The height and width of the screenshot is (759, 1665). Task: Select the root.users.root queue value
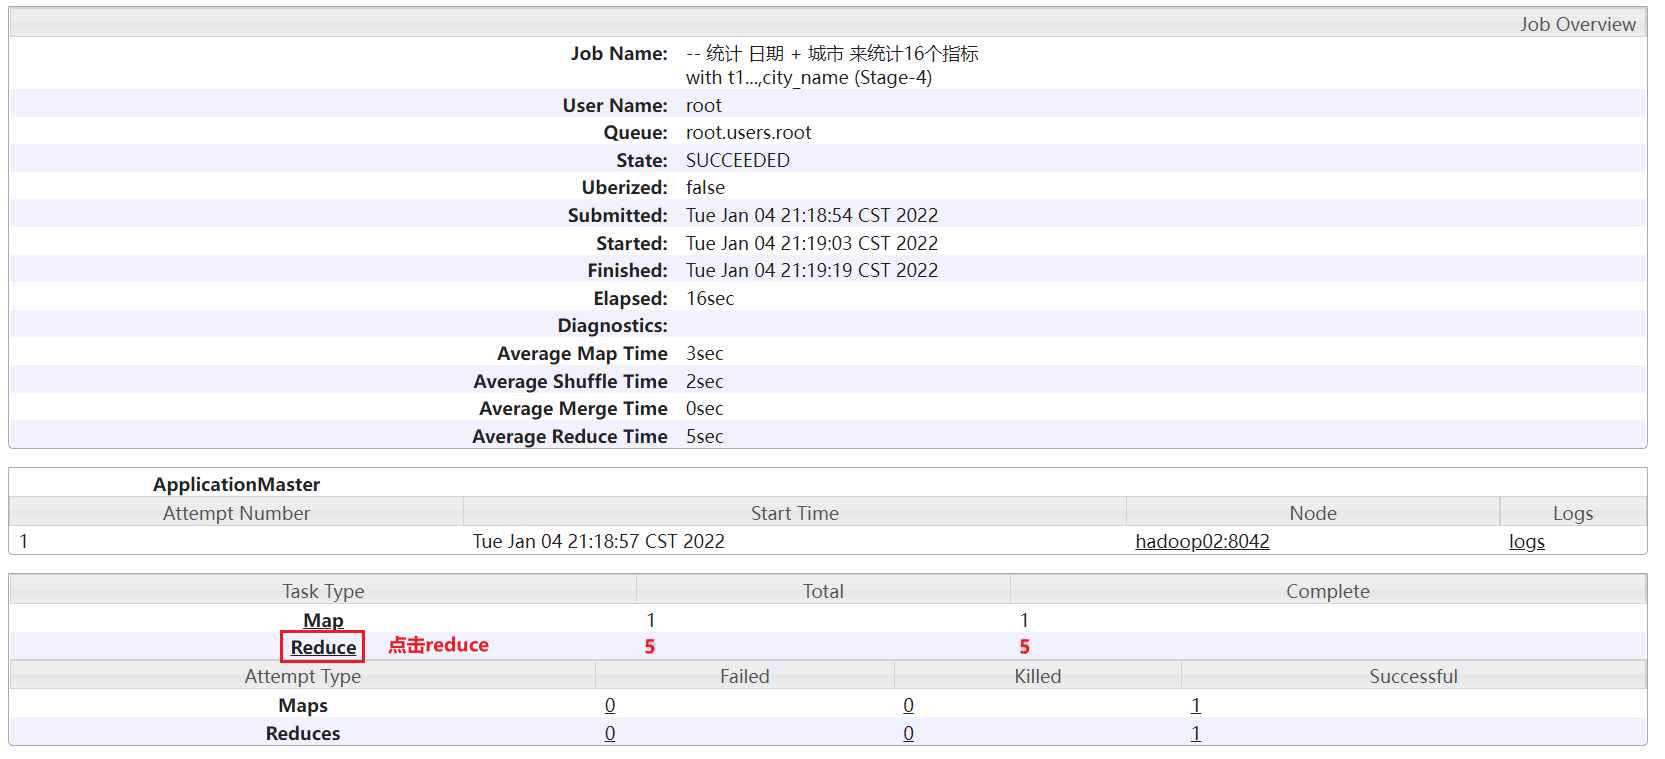[748, 132]
